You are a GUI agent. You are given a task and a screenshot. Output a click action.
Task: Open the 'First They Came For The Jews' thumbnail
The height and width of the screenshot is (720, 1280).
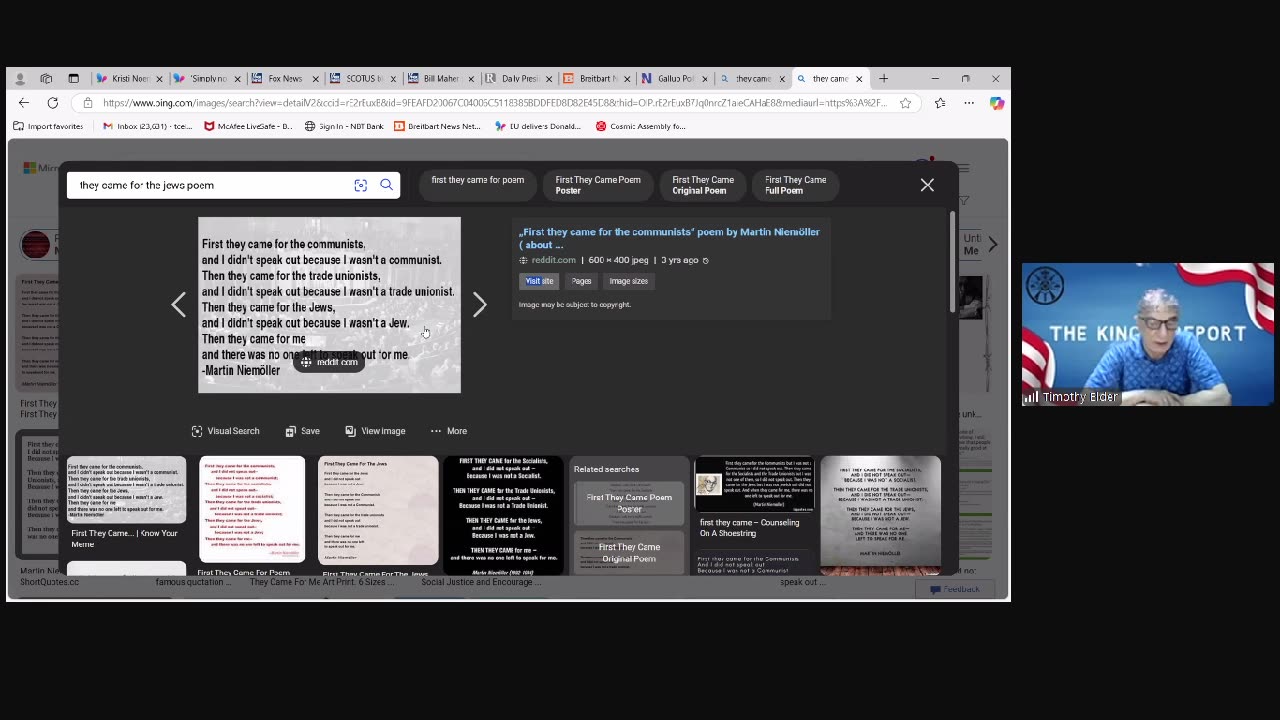coord(378,510)
